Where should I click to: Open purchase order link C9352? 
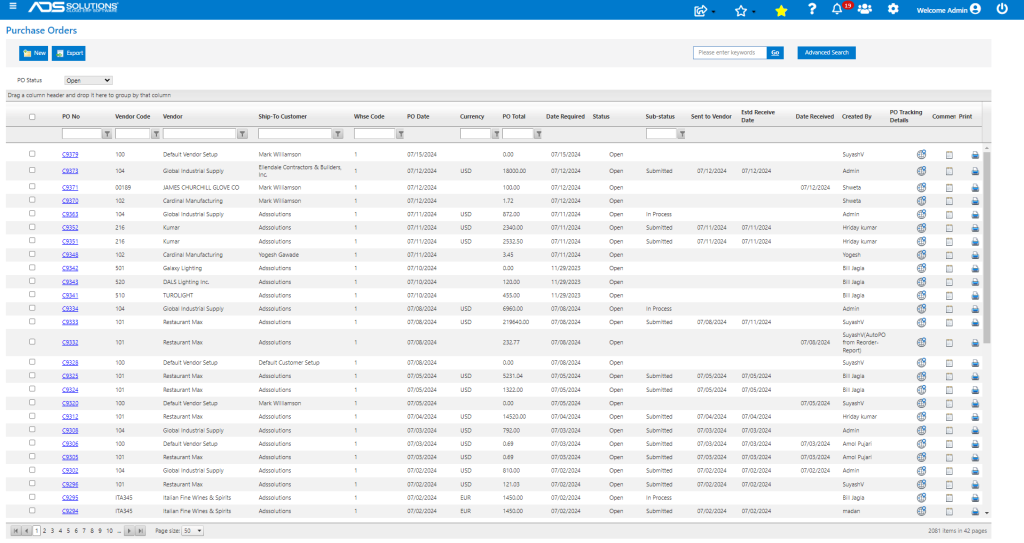70,228
